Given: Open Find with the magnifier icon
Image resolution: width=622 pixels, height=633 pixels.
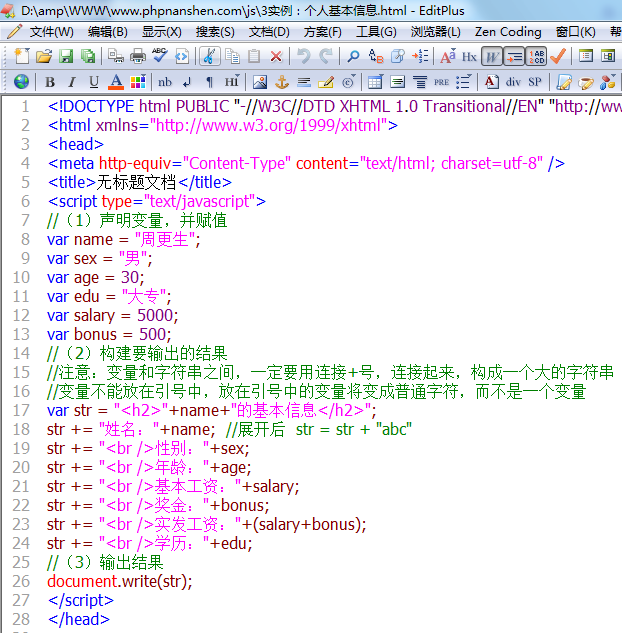Looking at the screenshot, I should click(354, 56).
